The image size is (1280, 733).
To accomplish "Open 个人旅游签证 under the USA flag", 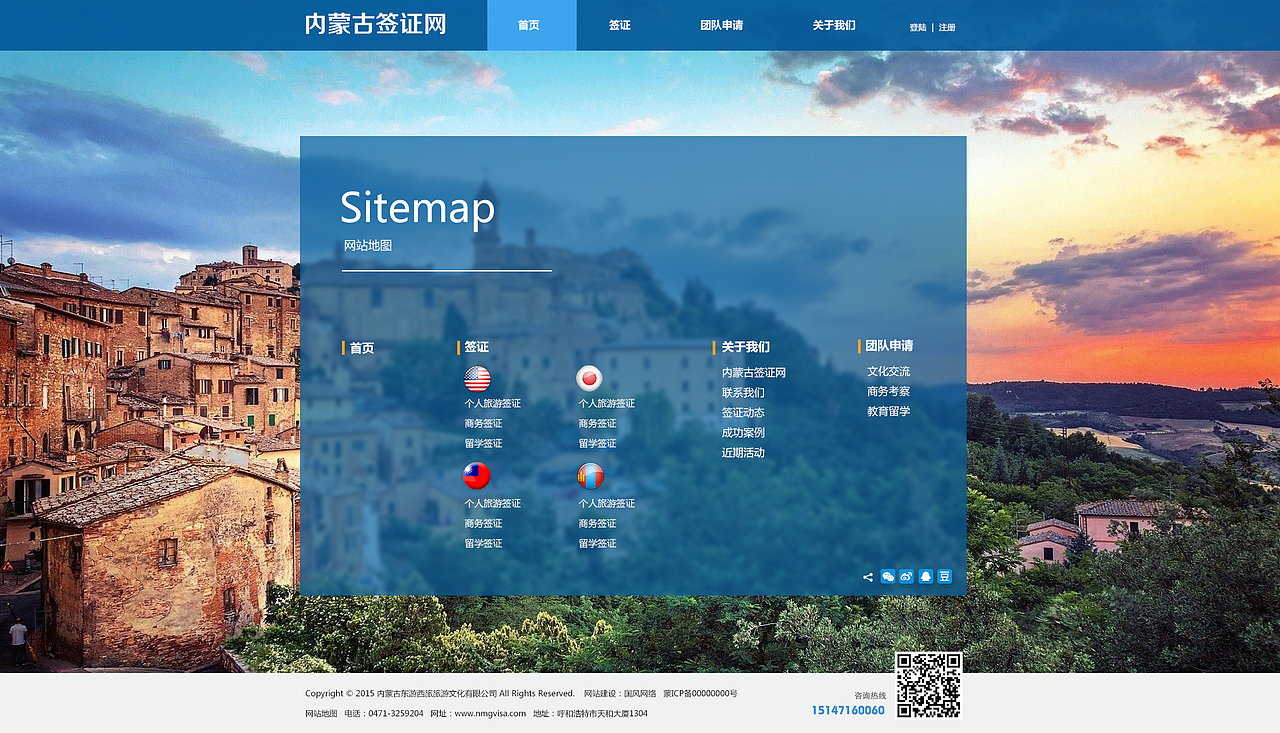I will (x=492, y=404).
